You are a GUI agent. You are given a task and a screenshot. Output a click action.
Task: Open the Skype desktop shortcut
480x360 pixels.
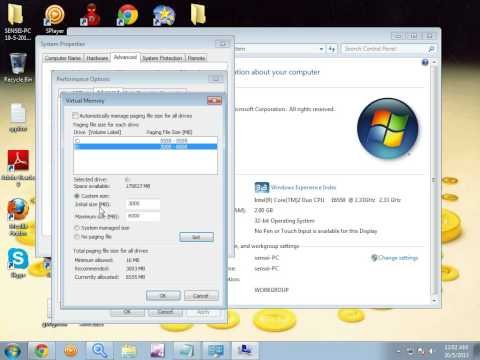tap(18, 263)
